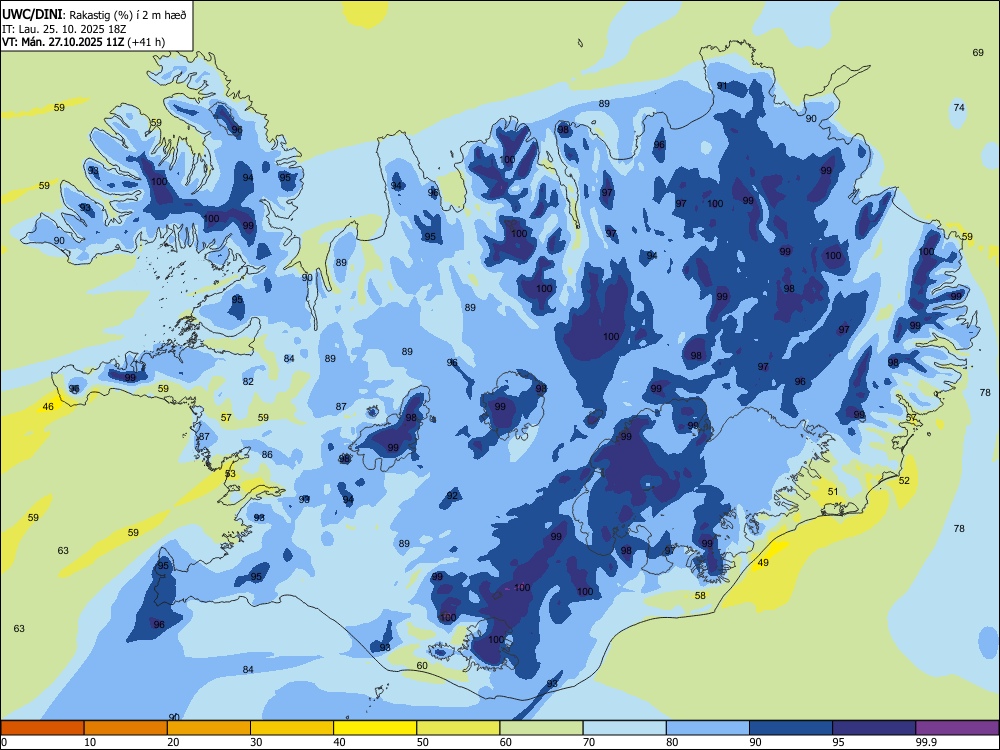Screen dimensions: 1000x750
Task: Click the orange 10–20 legend swatch
Action: 126,728
